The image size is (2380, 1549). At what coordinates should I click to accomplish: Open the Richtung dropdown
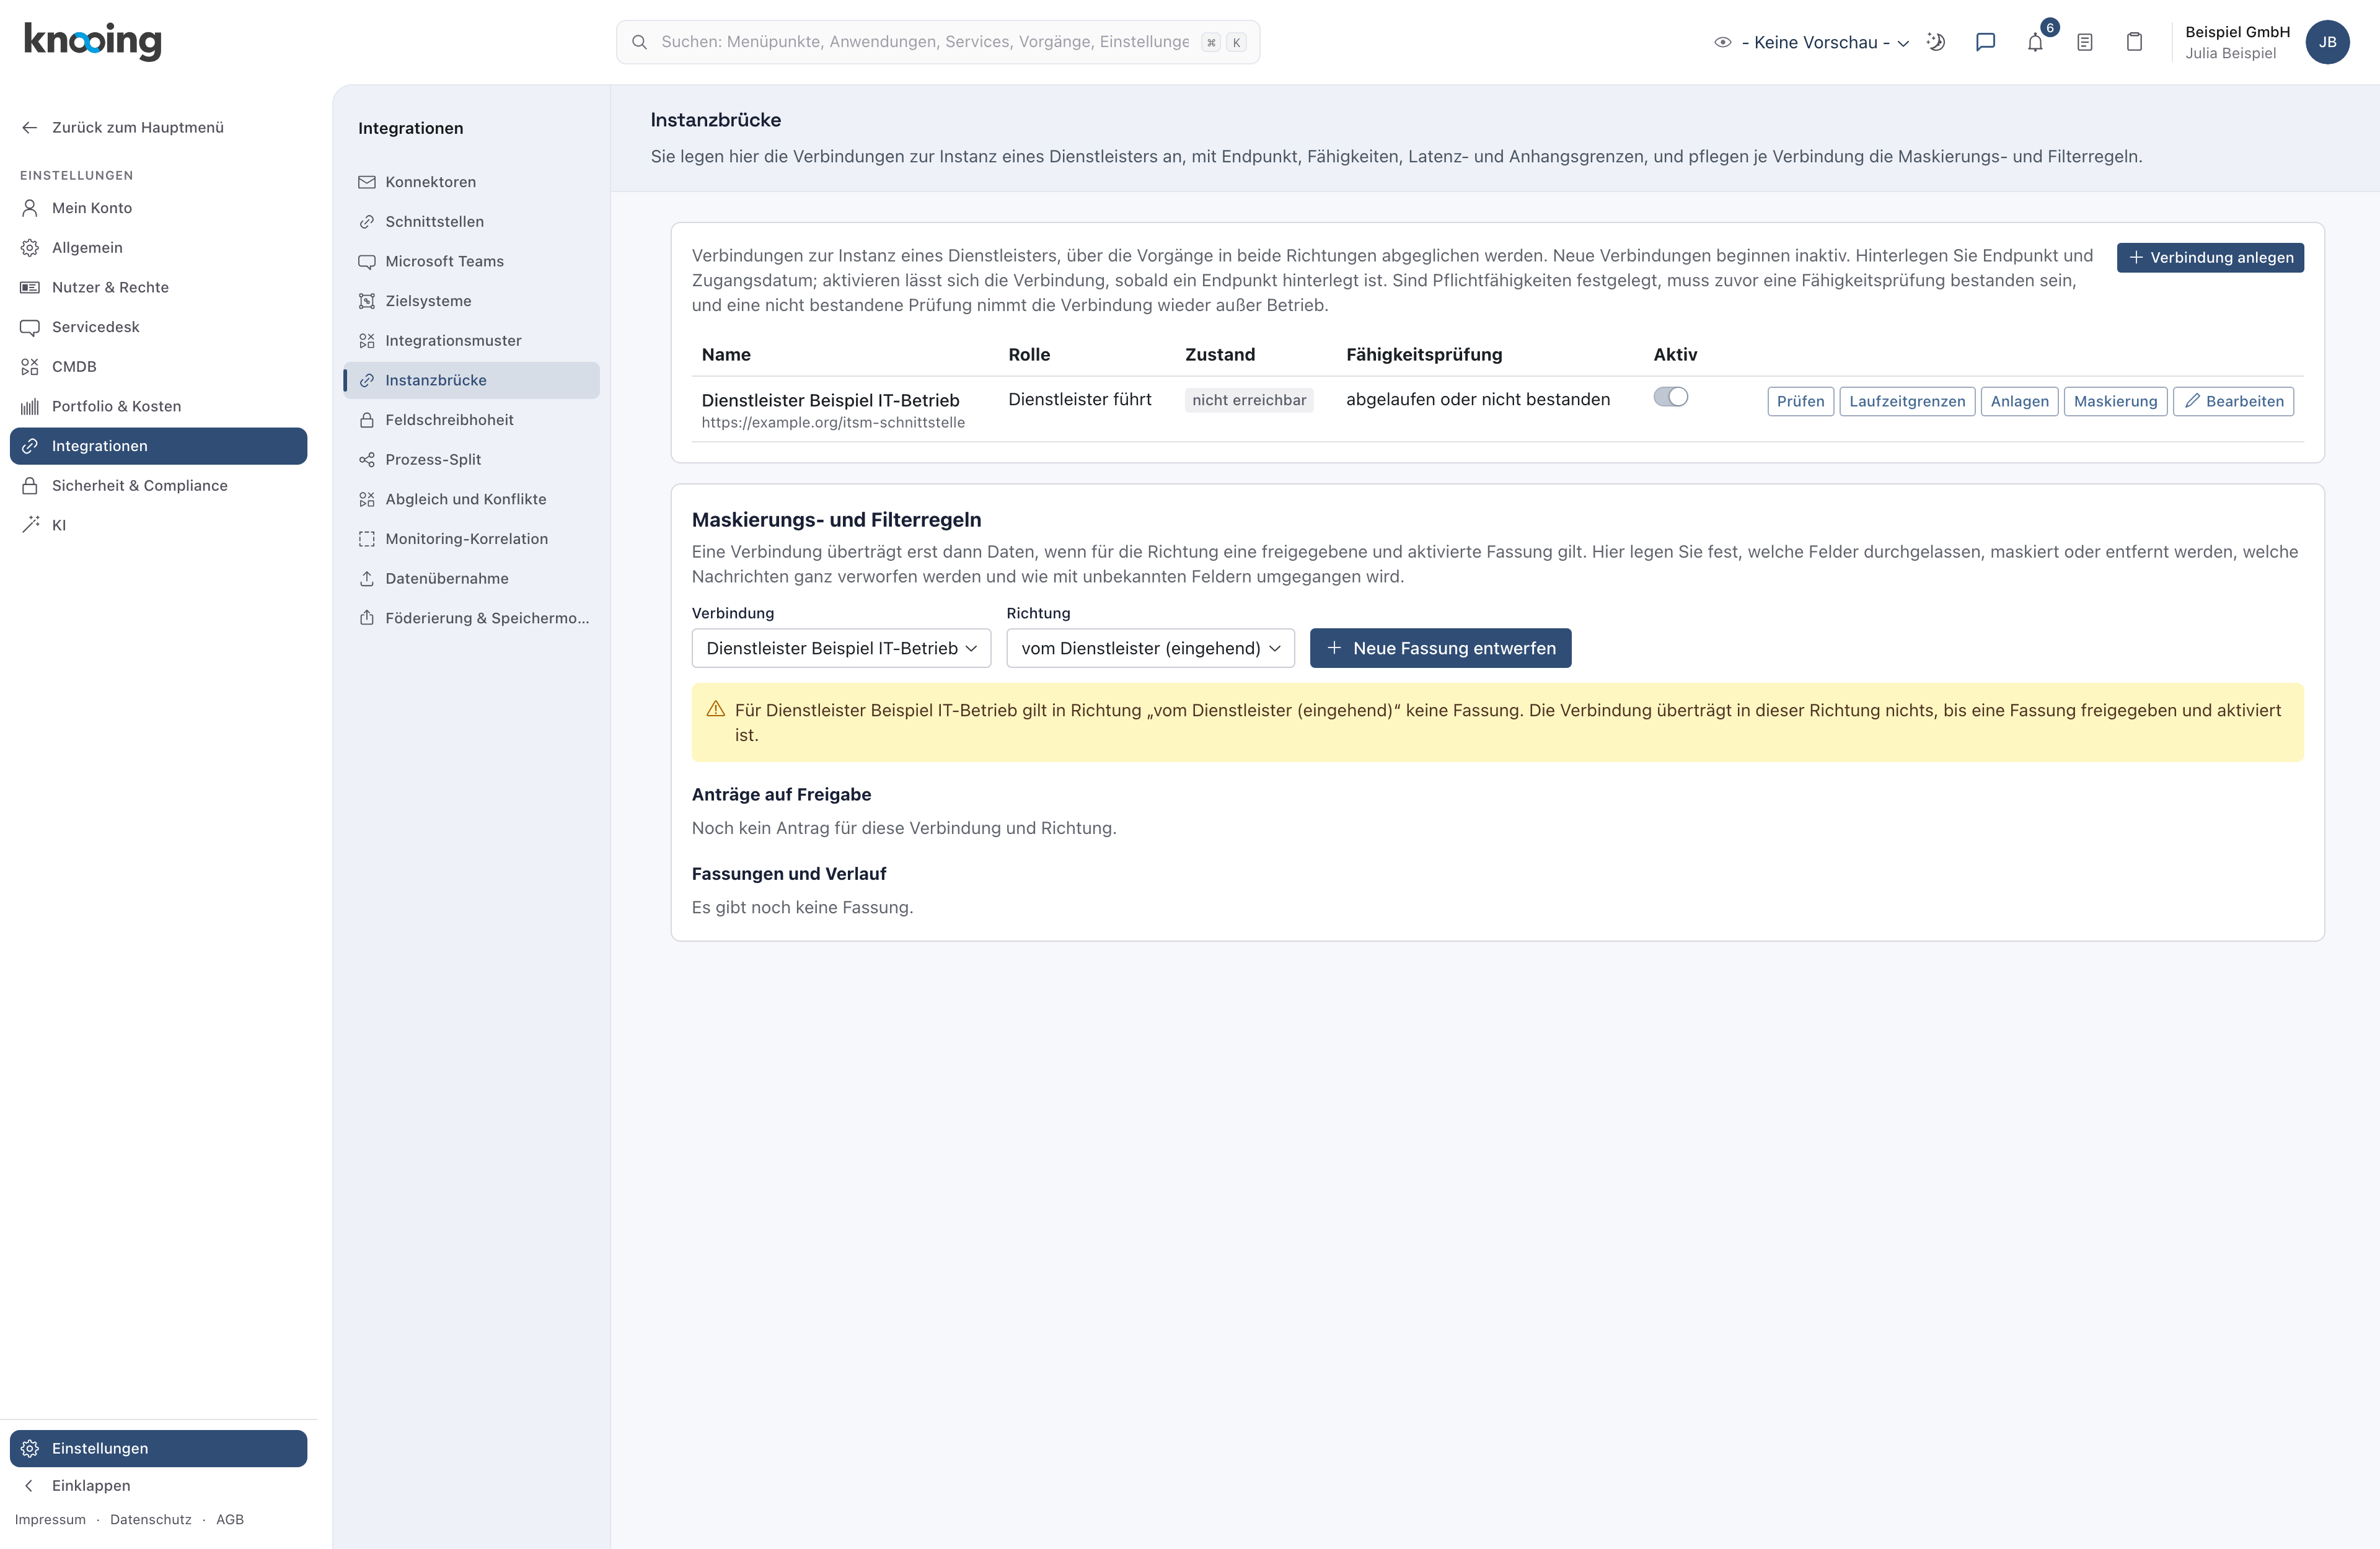(x=1150, y=648)
